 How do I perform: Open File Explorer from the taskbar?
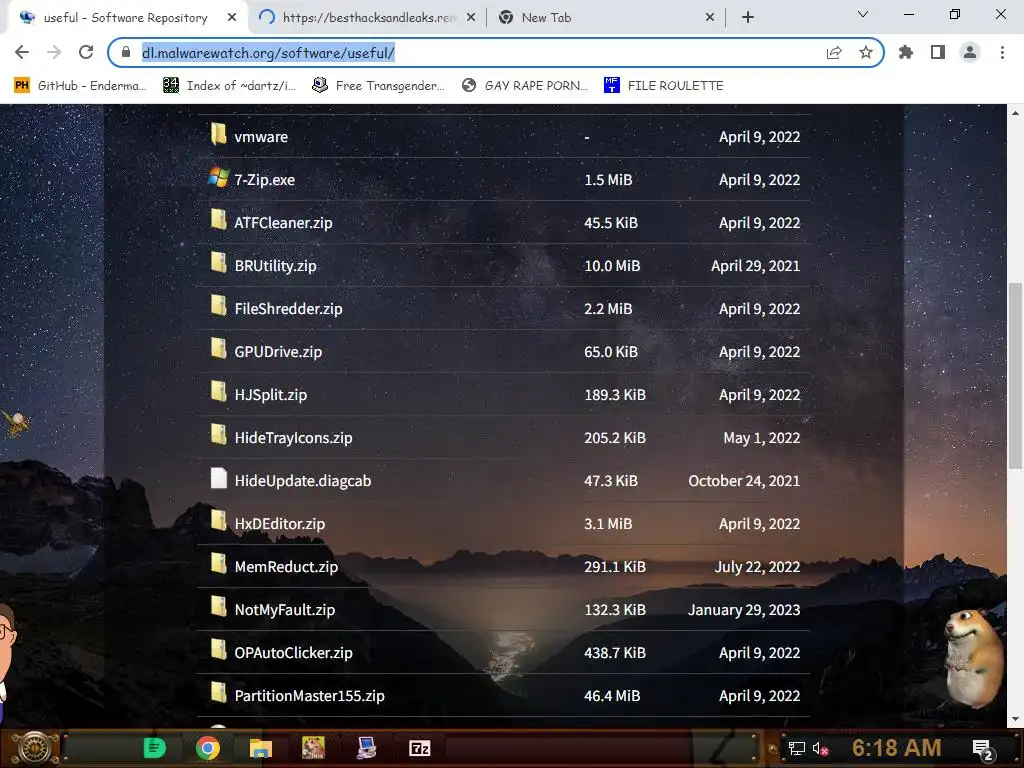coord(261,748)
